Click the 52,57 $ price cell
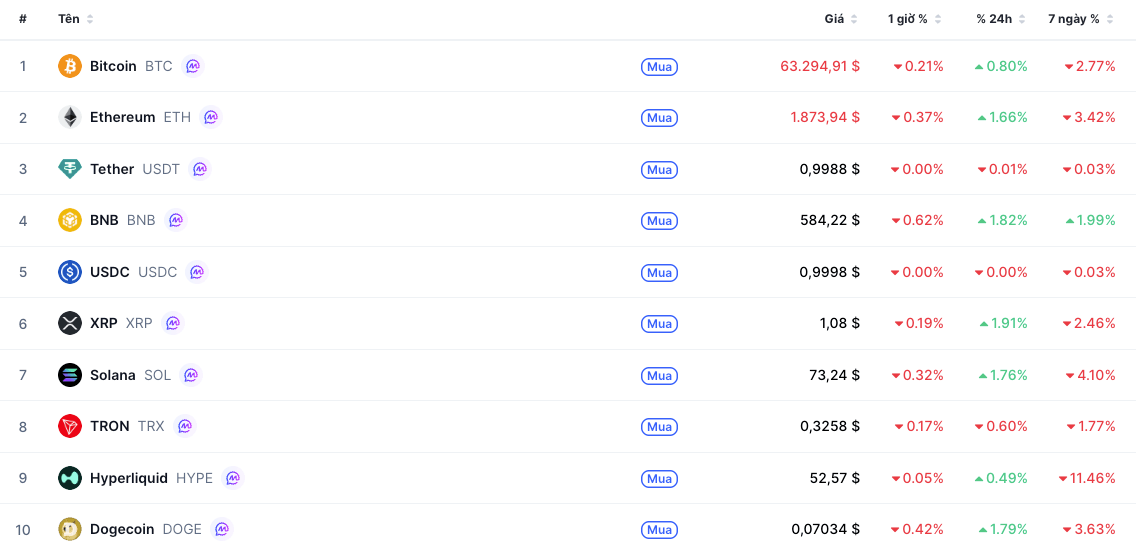Image resolution: width=1136 pixels, height=554 pixels. click(835, 478)
